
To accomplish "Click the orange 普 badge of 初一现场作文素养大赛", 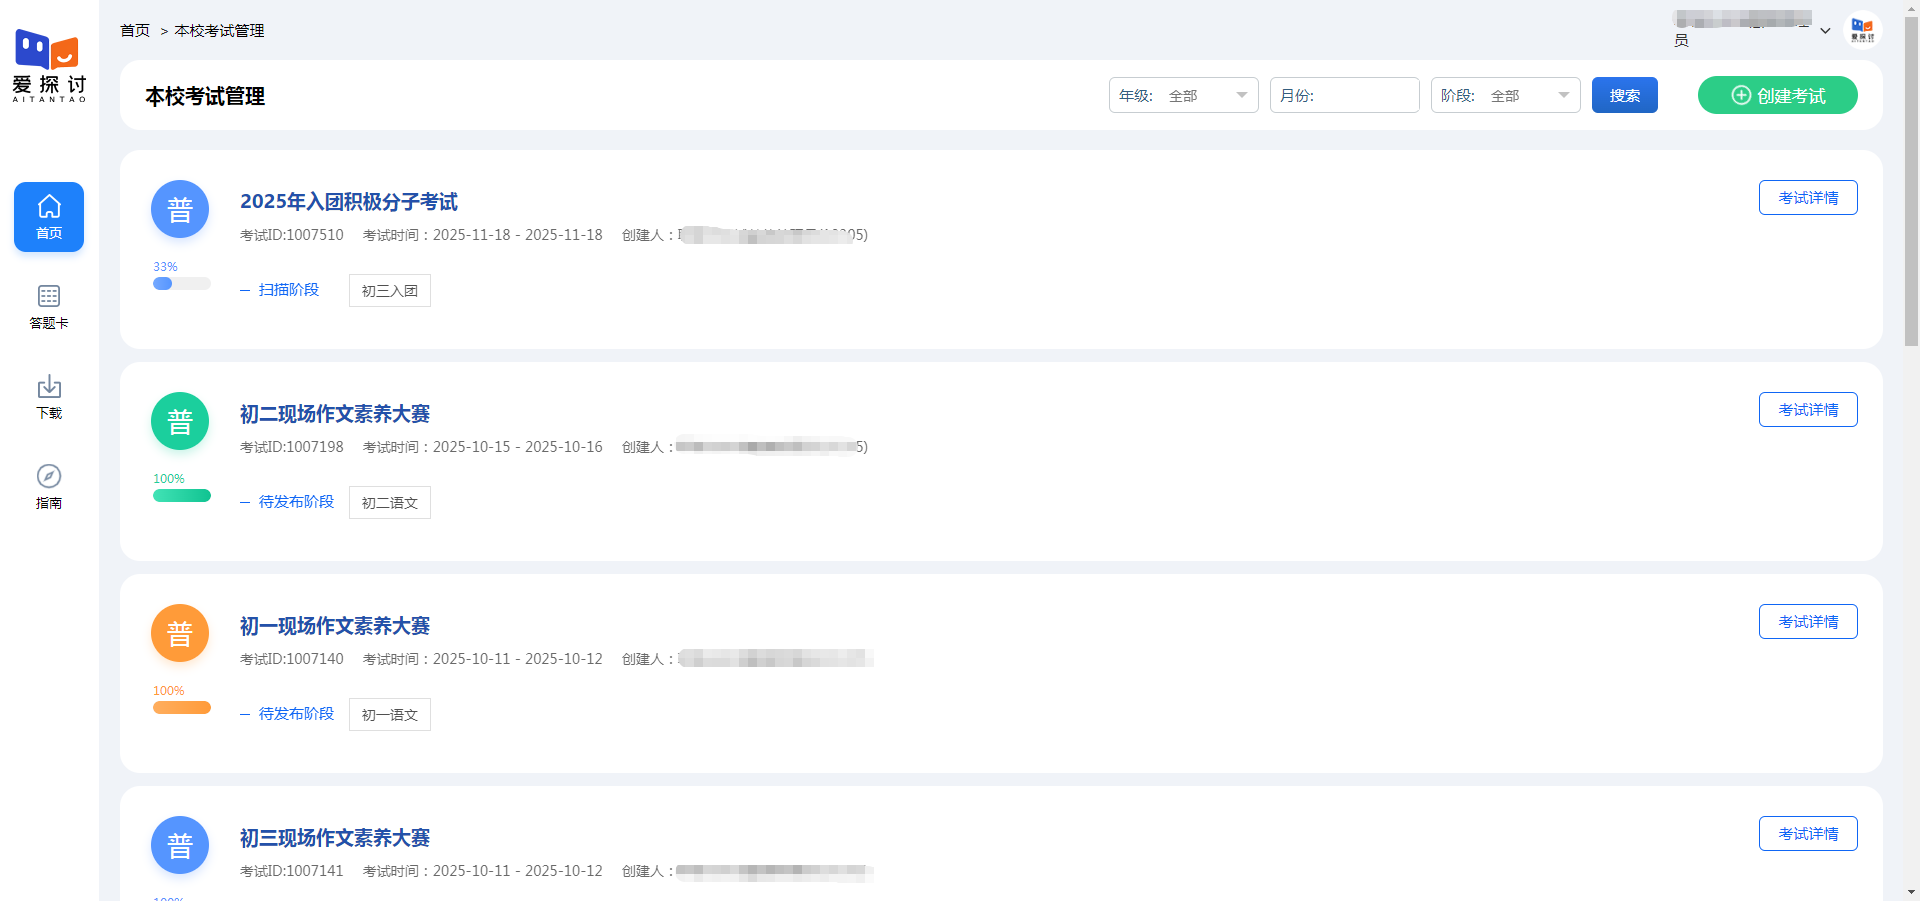I will coord(180,634).
